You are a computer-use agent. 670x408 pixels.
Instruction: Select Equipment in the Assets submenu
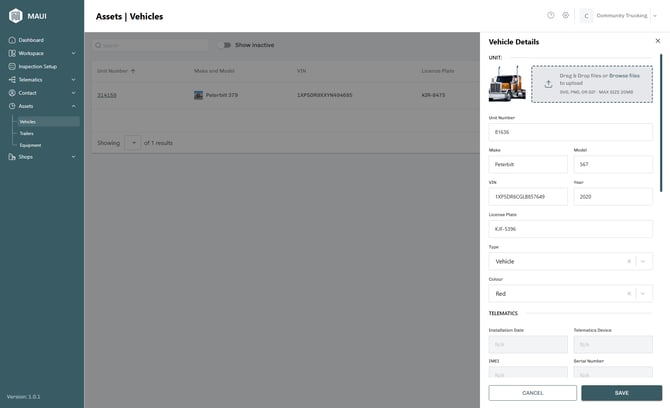pos(30,145)
